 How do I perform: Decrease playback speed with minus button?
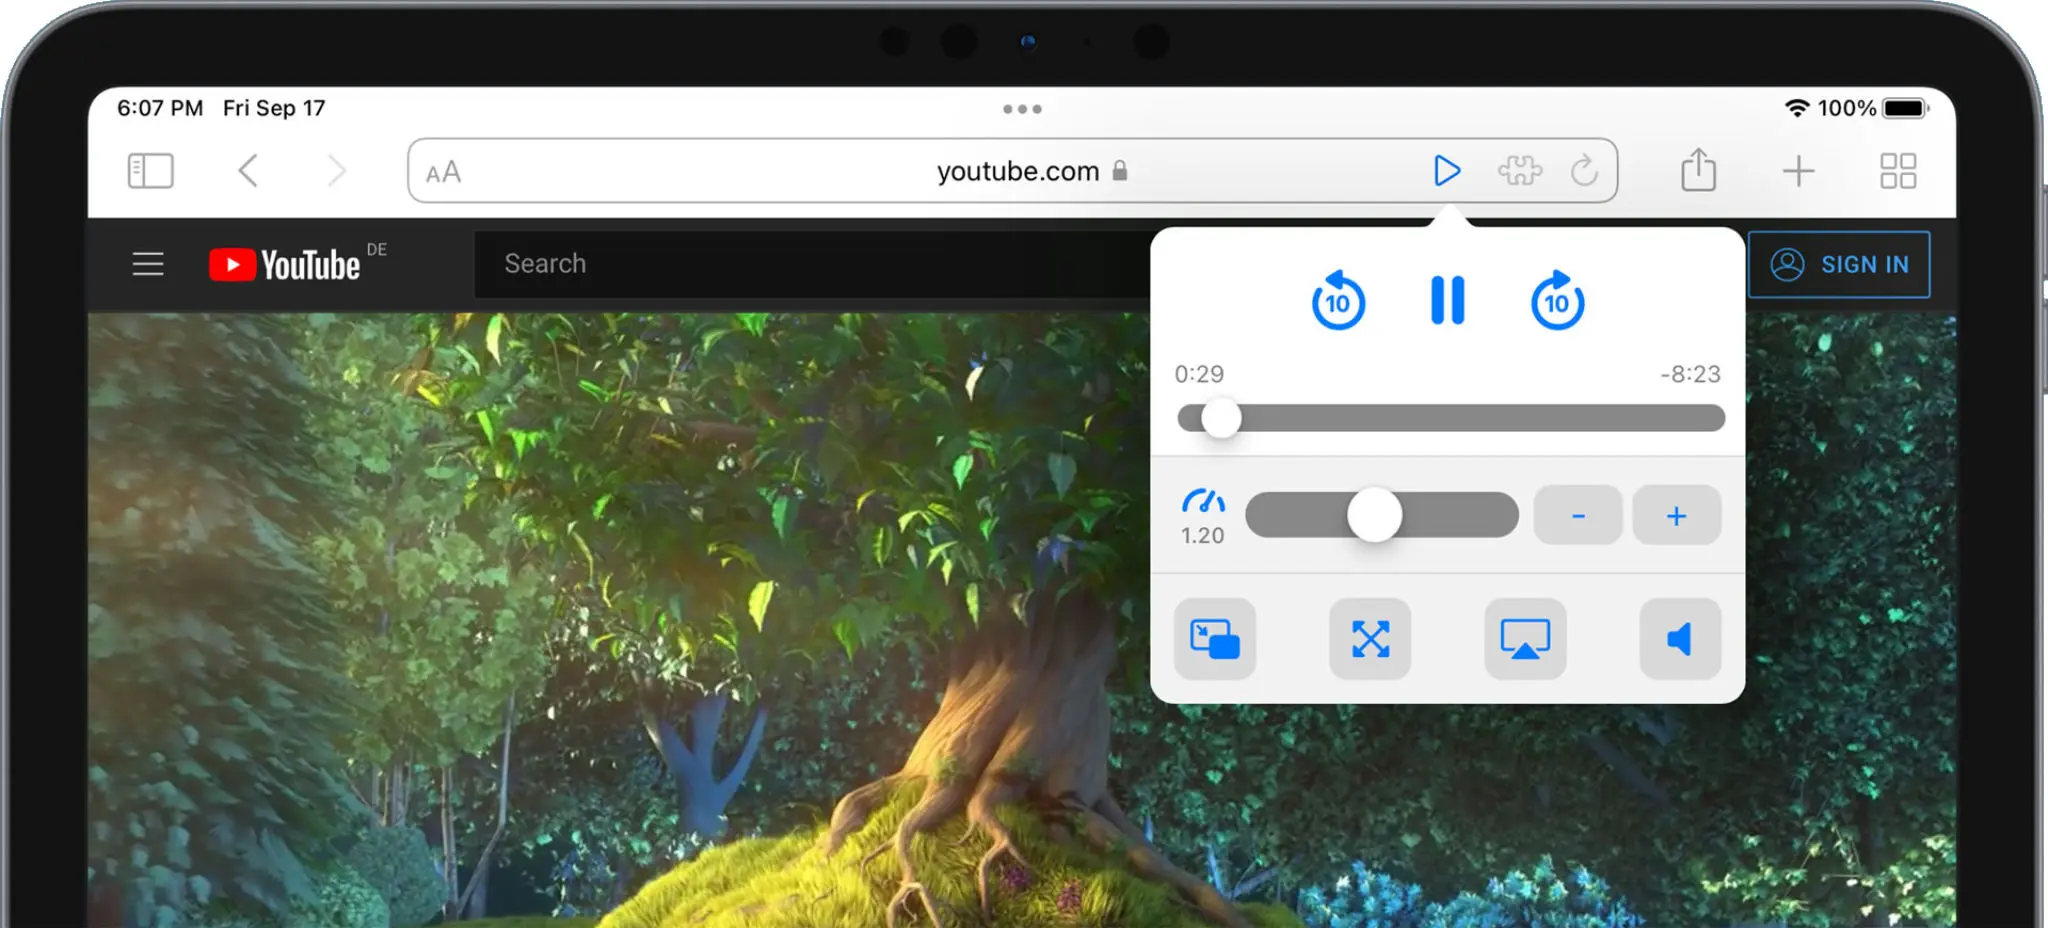pos(1578,515)
